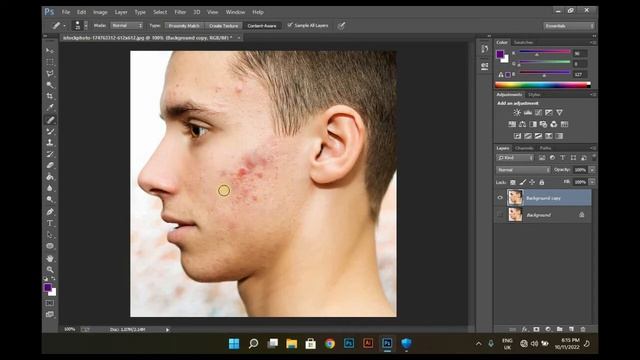640x360 pixels.
Task: Select the Zoom tool in toolbox
Action: click(x=50, y=270)
